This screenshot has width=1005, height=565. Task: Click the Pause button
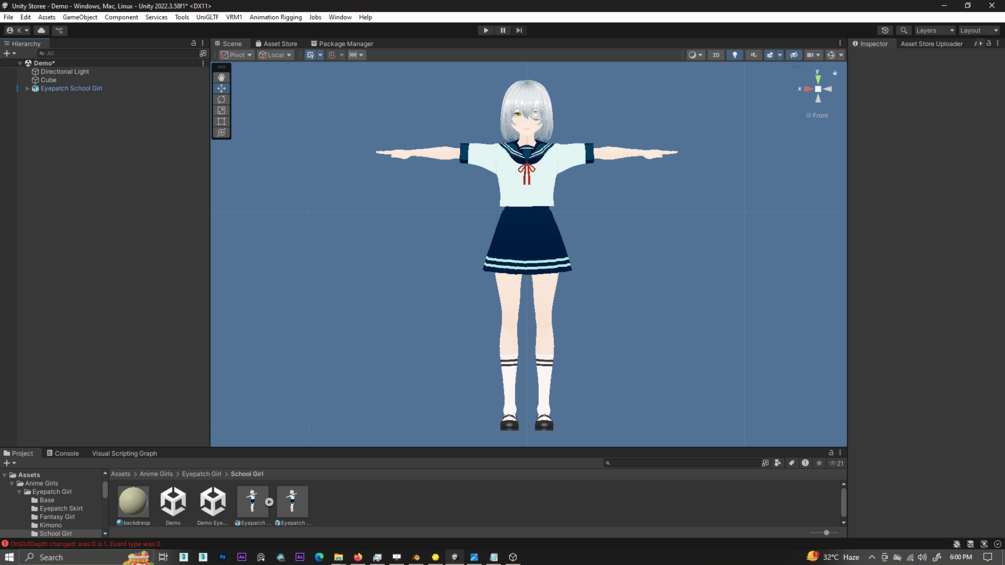pos(502,30)
